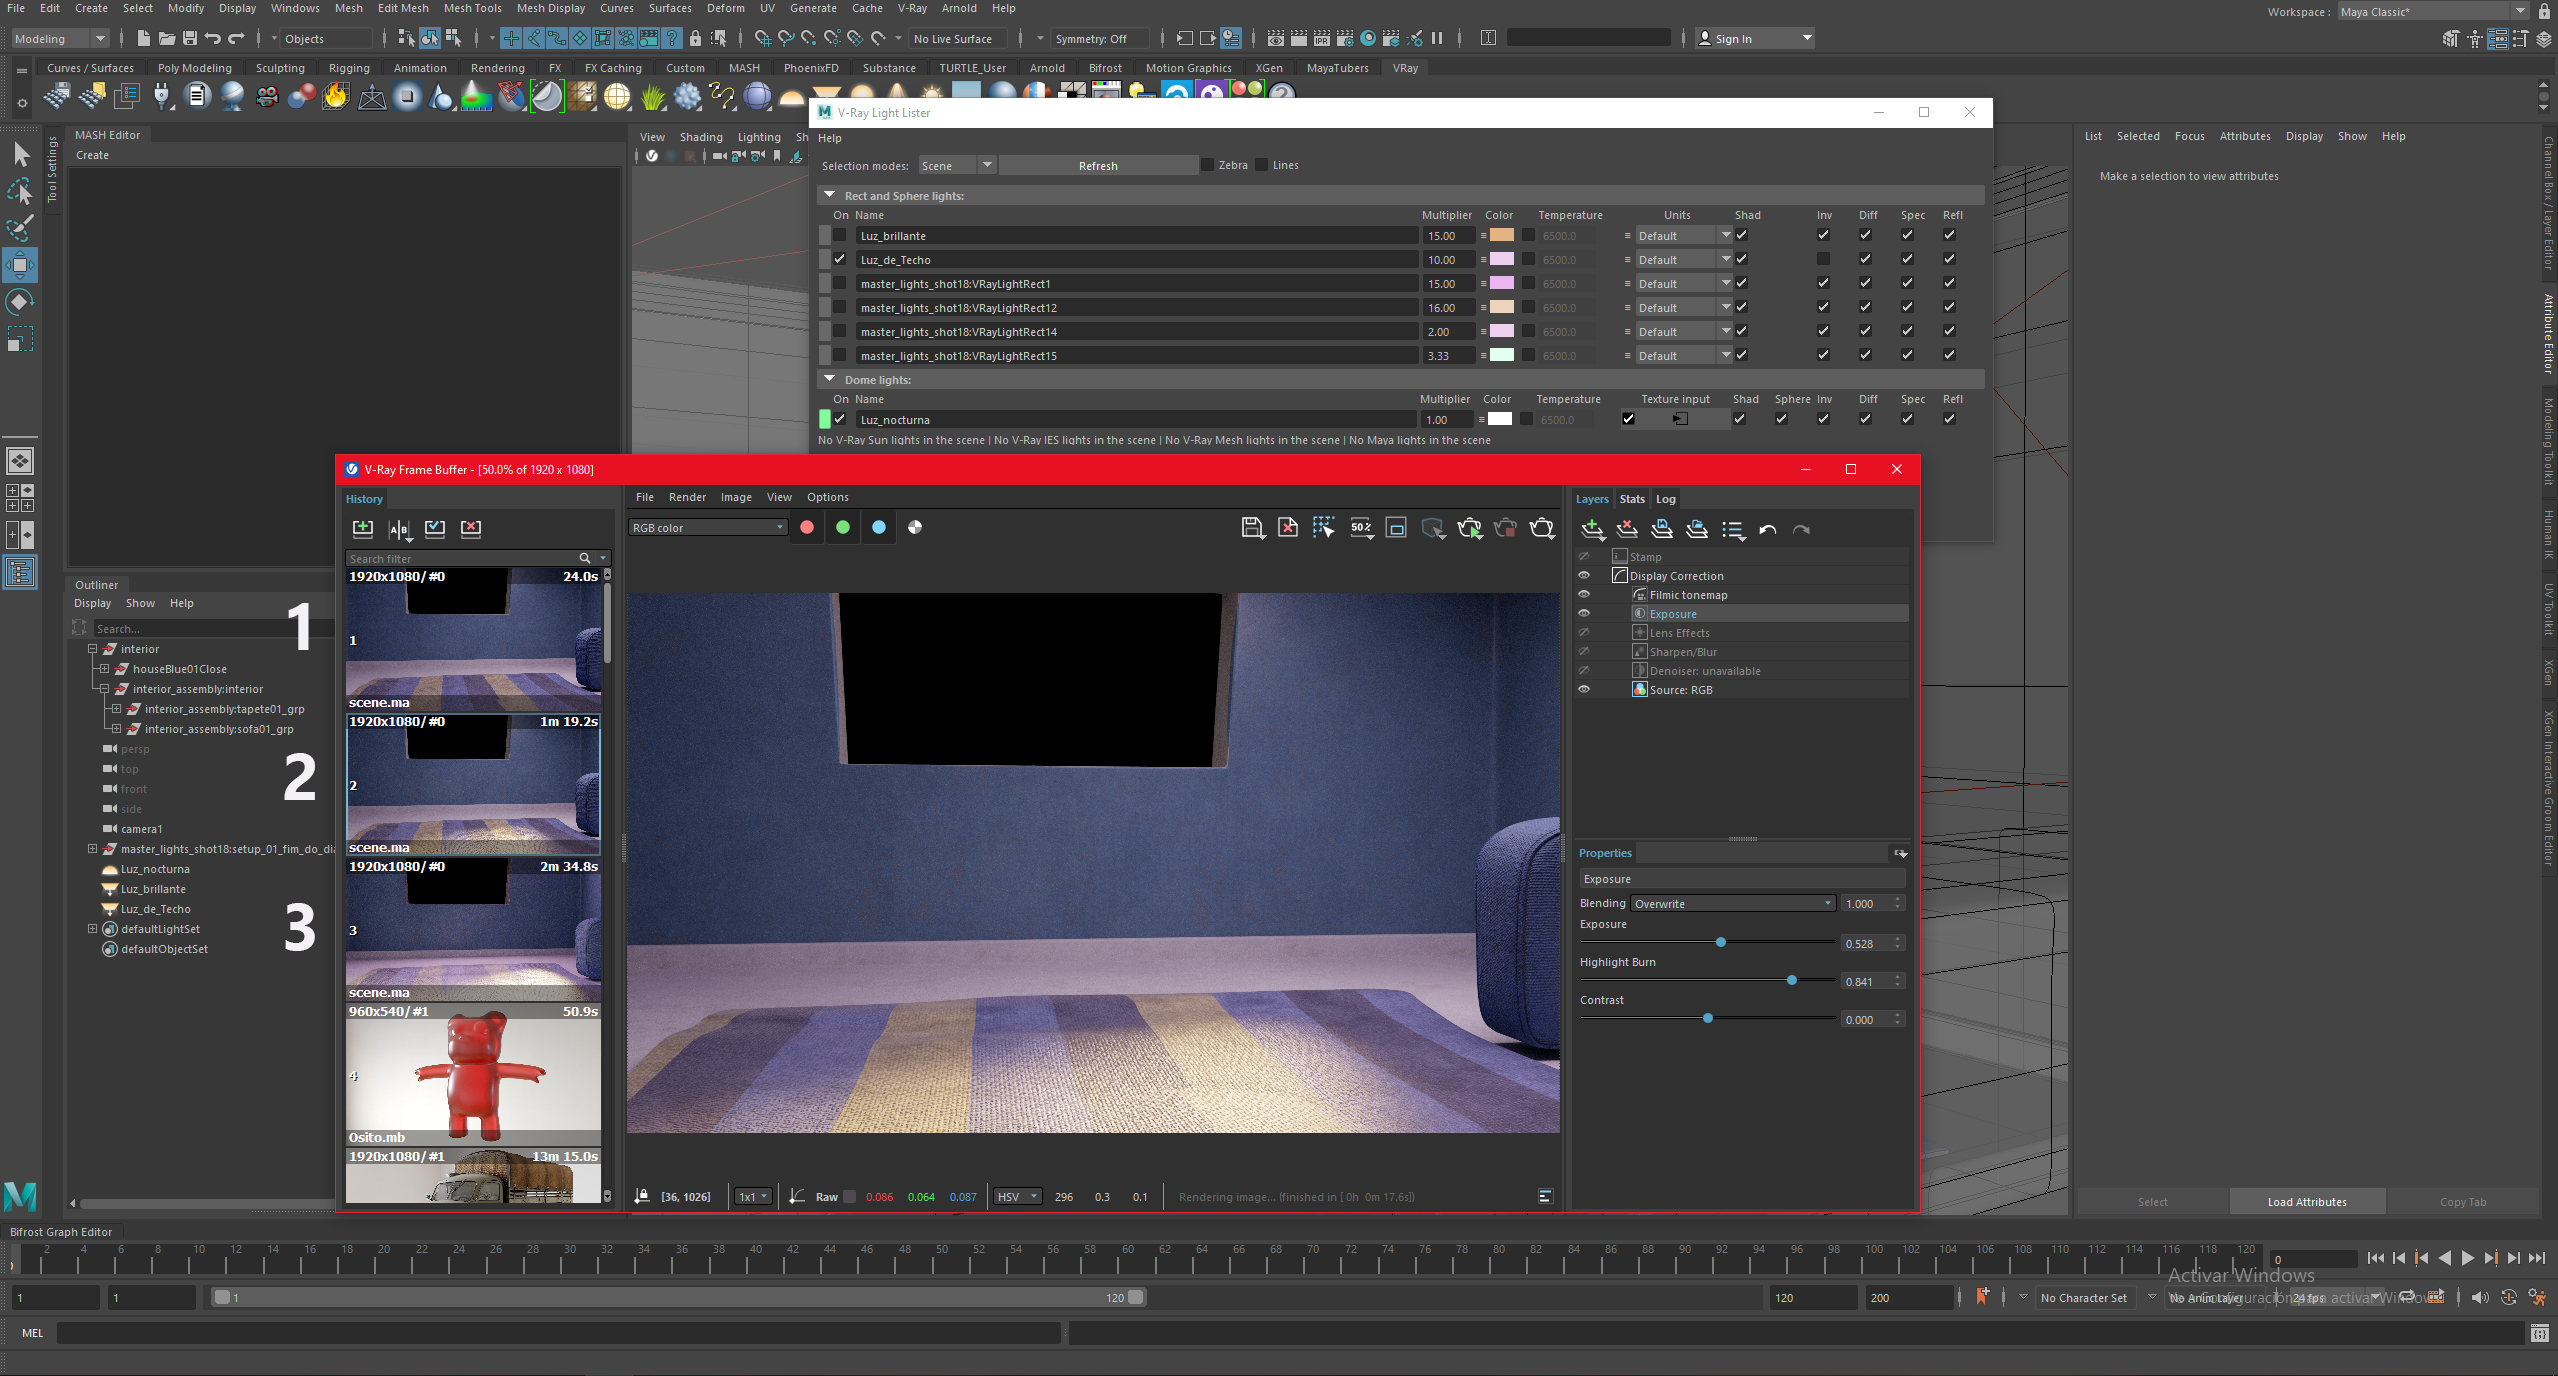
Task: Click No Live Surface field
Action: coord(955,38)
